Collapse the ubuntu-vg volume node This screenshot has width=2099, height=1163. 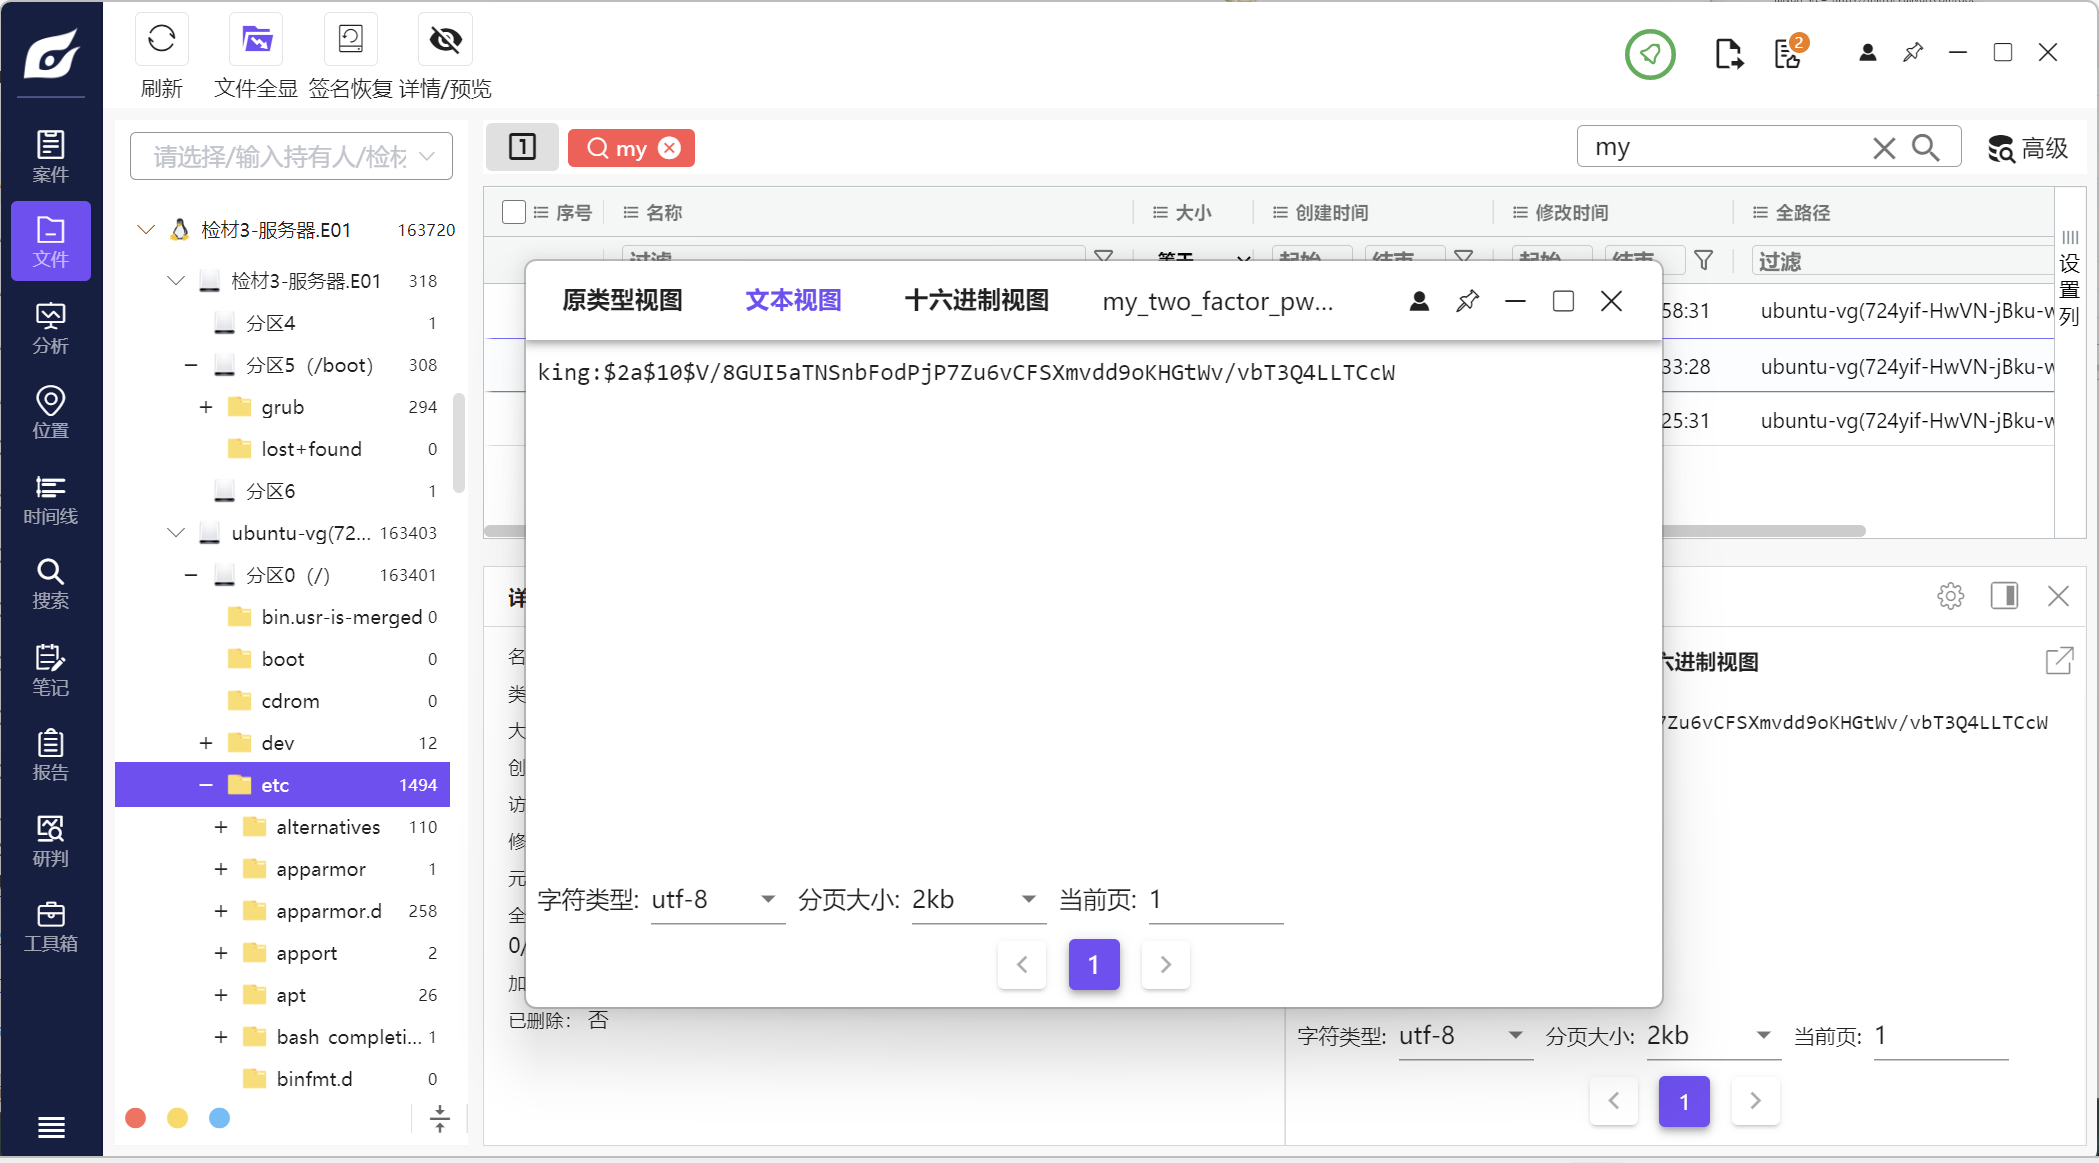(x=176, y=533)
